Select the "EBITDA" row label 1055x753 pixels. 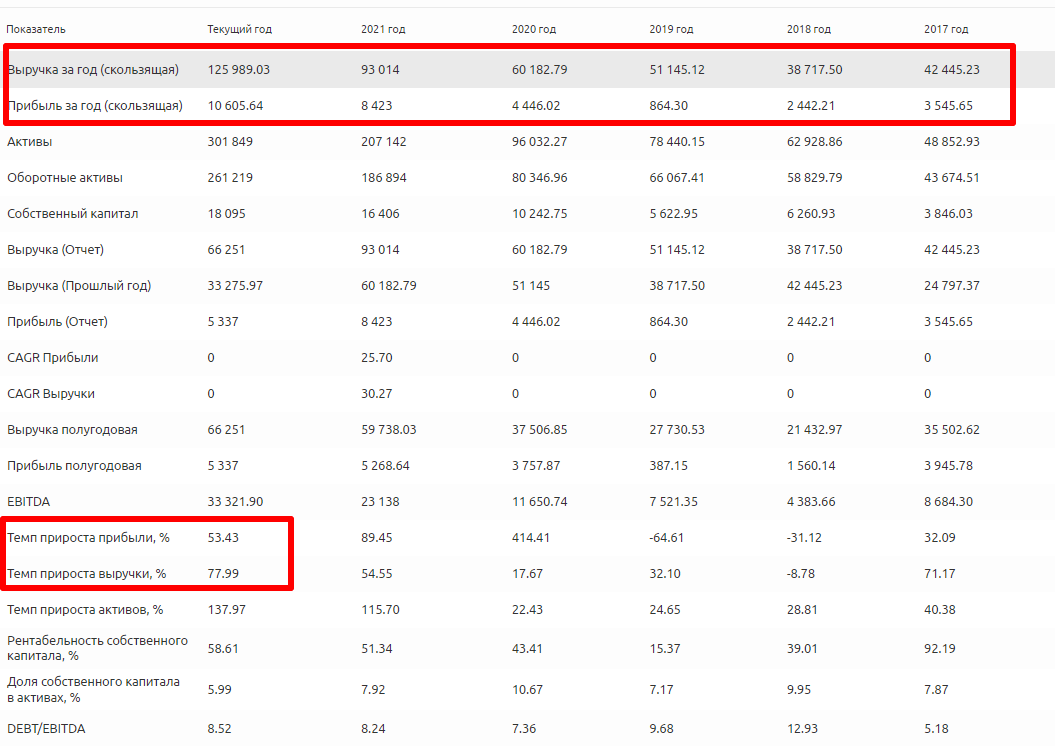(x=27, y=502)
